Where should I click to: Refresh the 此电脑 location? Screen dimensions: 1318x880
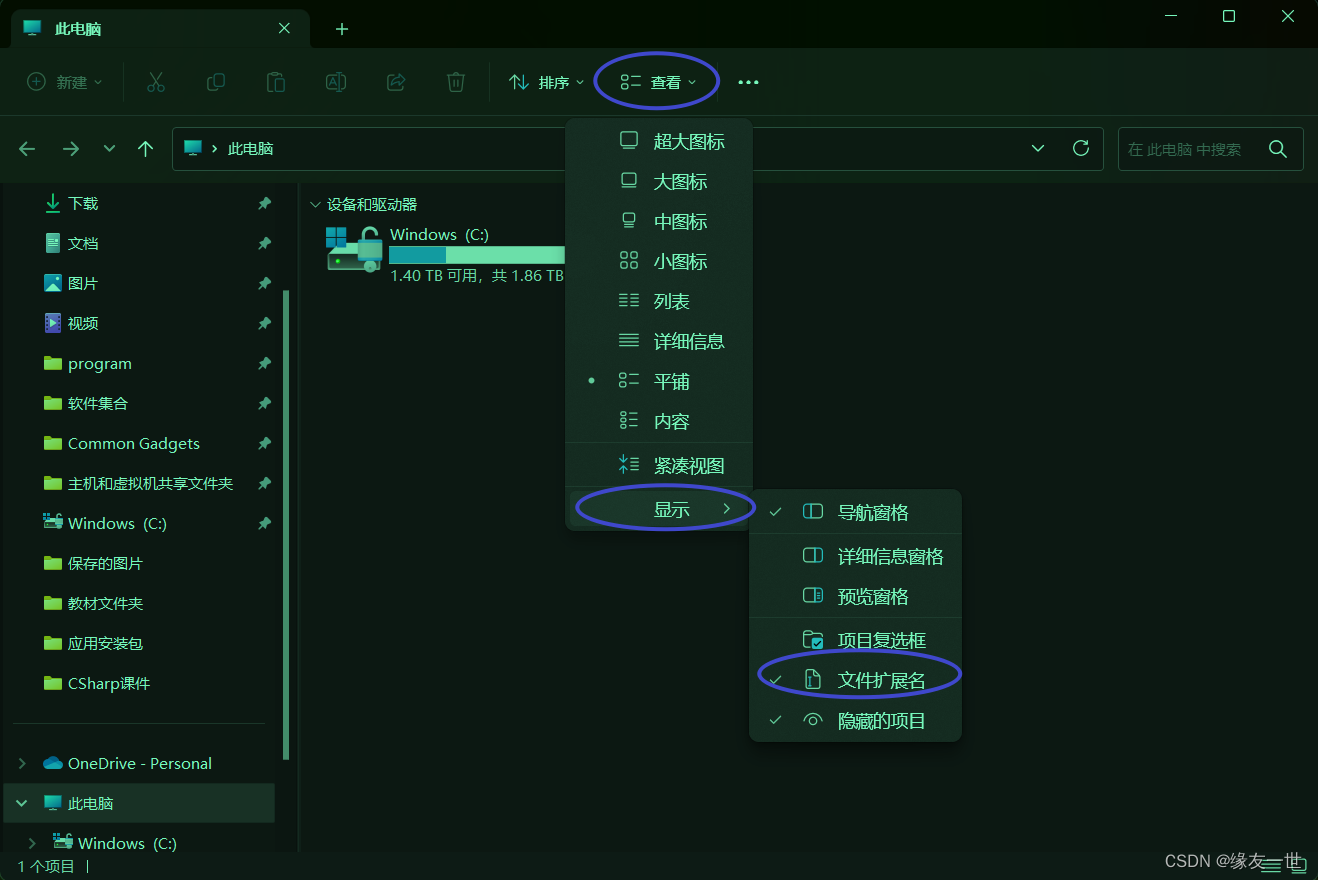1081,148
